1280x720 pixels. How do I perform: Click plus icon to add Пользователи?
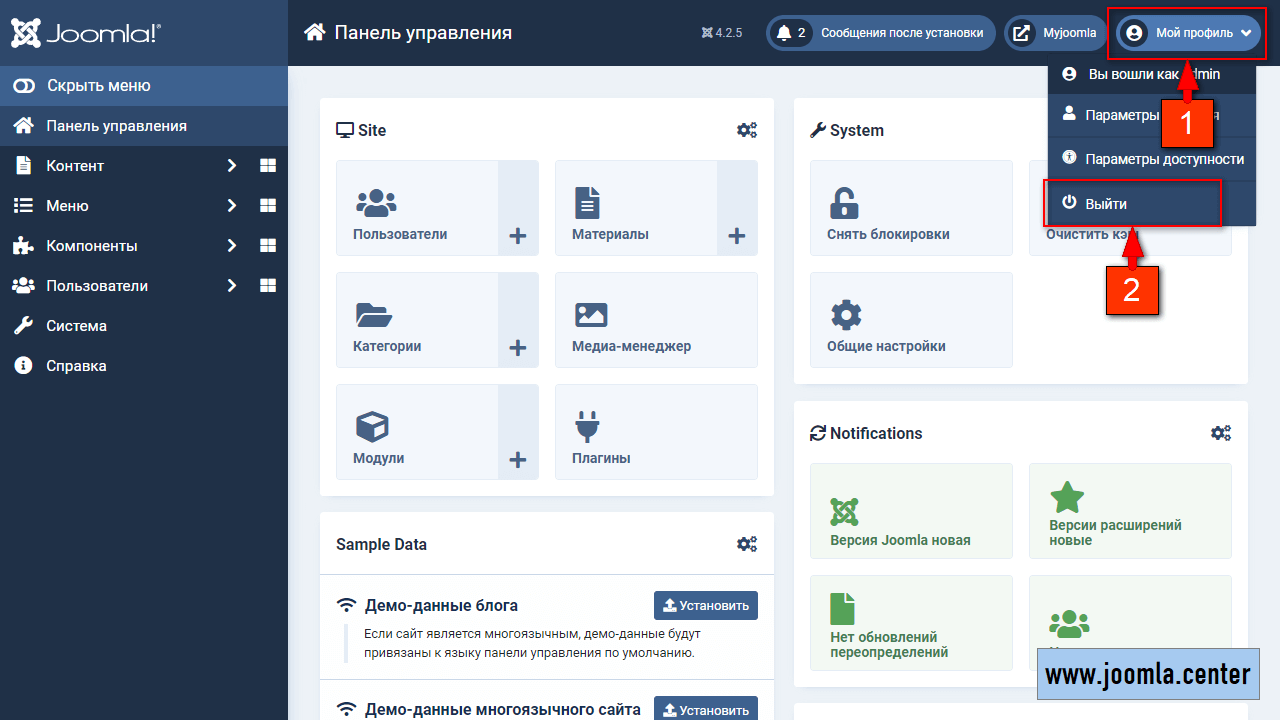tap(517, 236)
